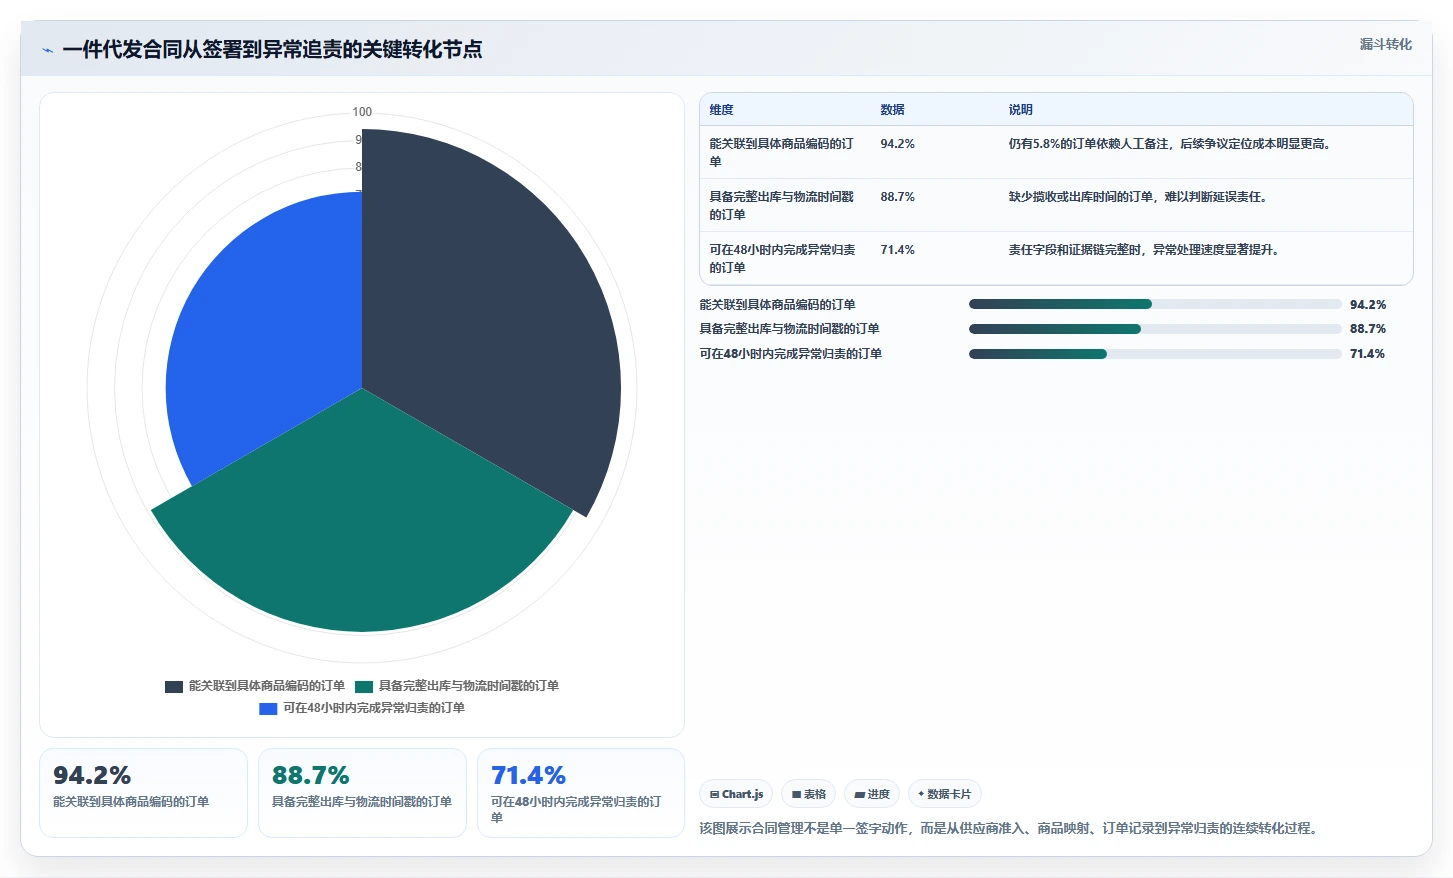Click the 88.7% progress bar
Image resolution: width=1453 pixels, height=878 pixels.
pos(1155,329)
